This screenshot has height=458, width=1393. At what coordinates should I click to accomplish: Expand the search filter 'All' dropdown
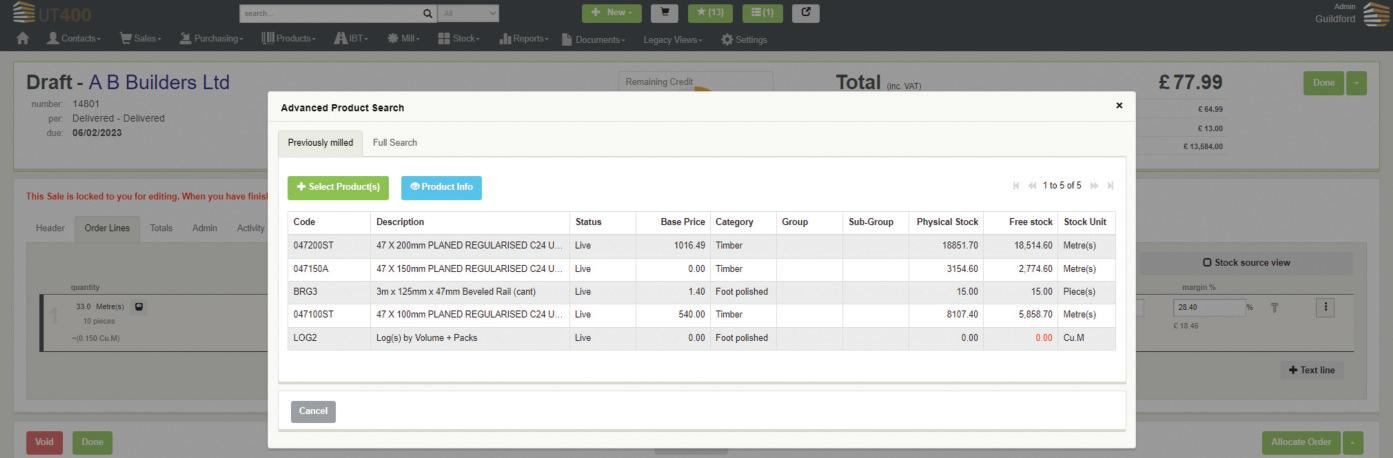point(469,13)
